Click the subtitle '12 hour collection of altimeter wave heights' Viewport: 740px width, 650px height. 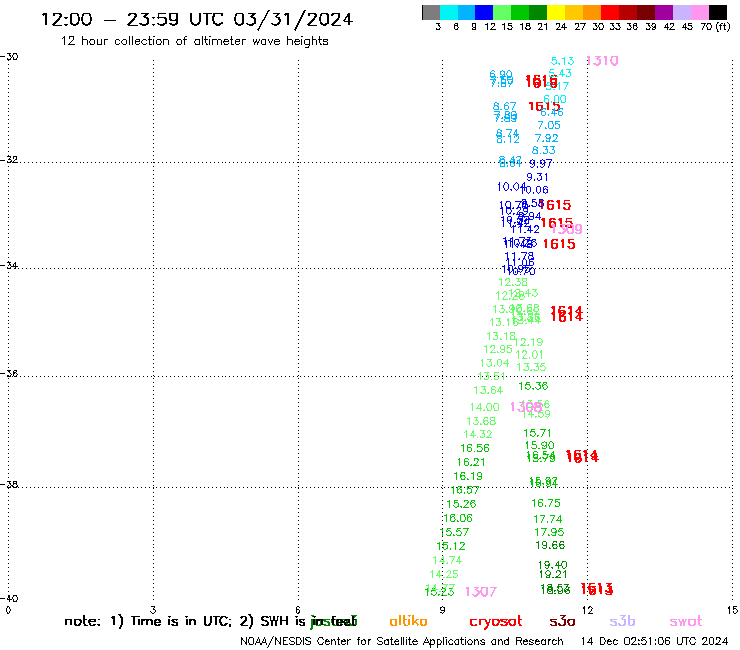(194, 41)
